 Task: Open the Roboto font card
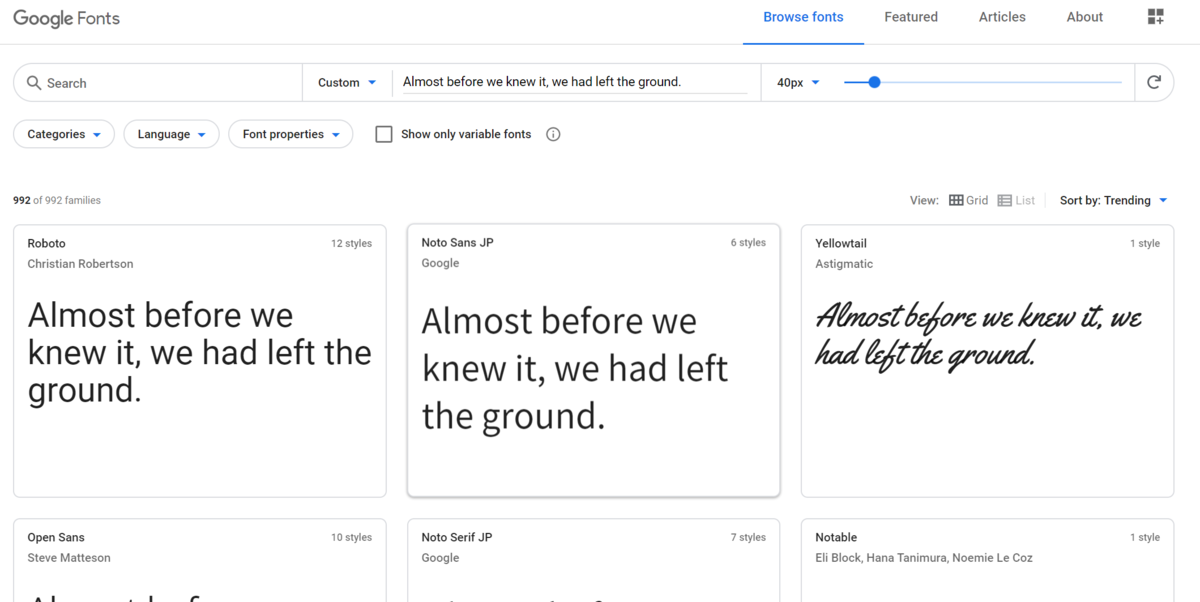tap(200, 361)
